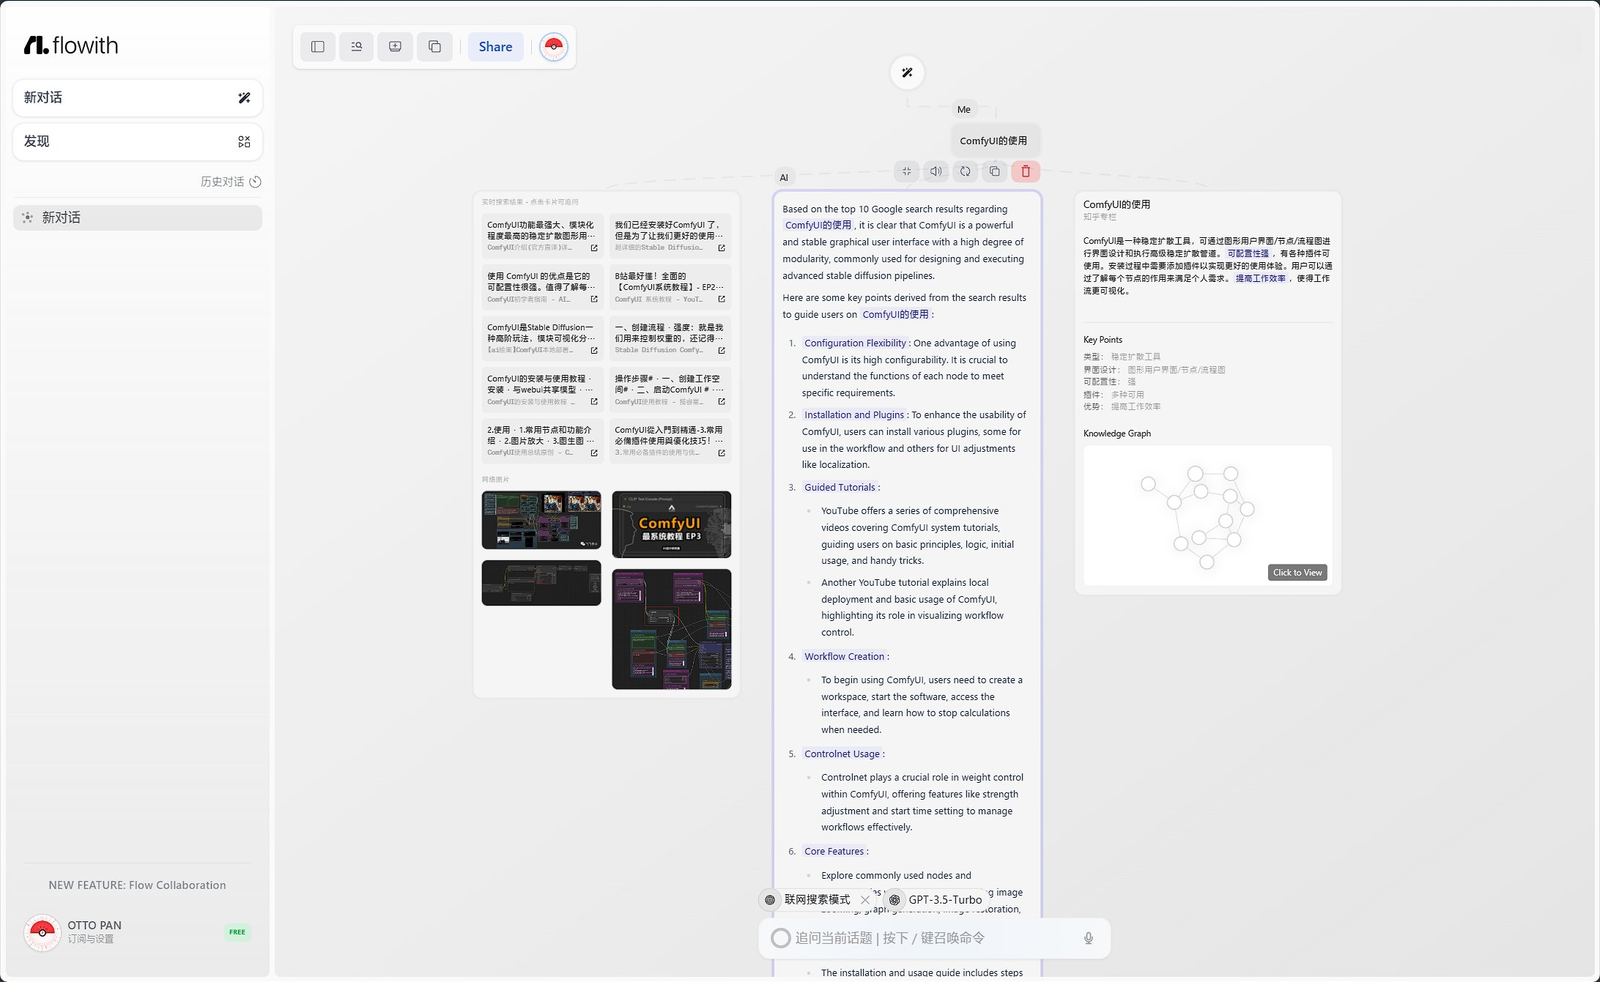The width and height of the screenshot is (1600, 982).
Task: Click the sparkle icon on 新对话 button
Action: click(244, 98)
